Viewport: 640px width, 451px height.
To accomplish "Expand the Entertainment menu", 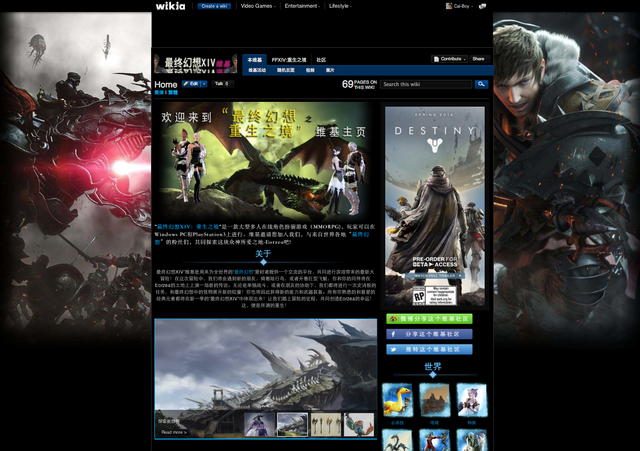I will coord(302,6).
